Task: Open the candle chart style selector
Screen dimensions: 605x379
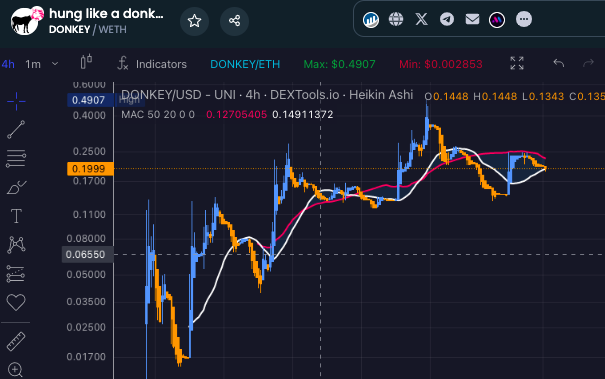Action: [86, 62]
